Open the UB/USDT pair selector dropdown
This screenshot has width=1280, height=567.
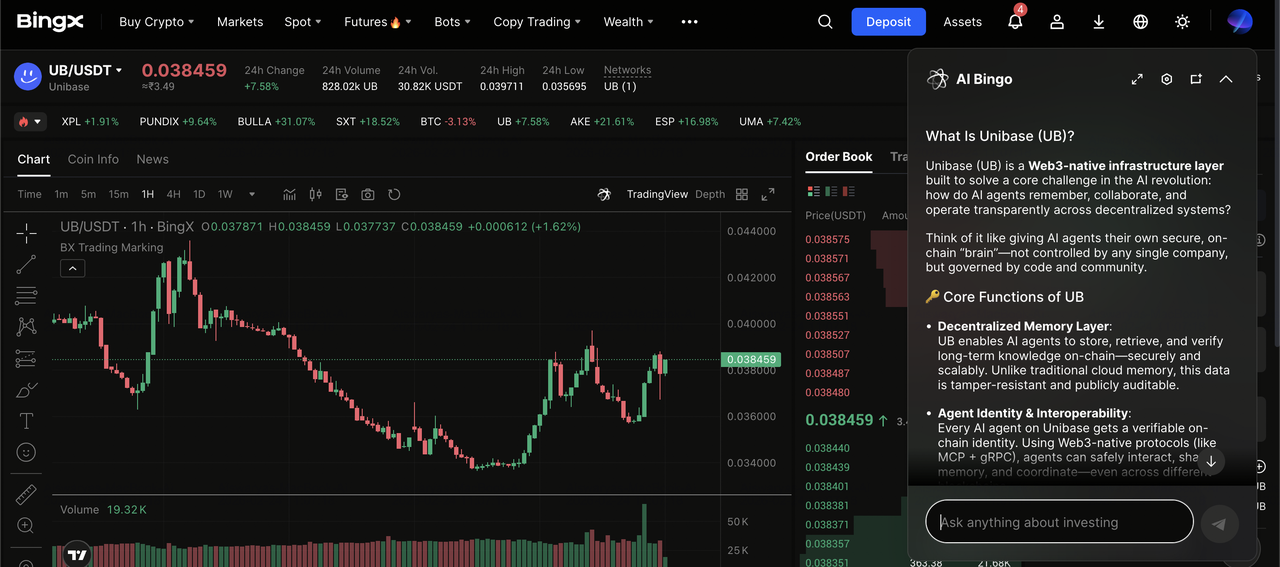tap(119, 70)
